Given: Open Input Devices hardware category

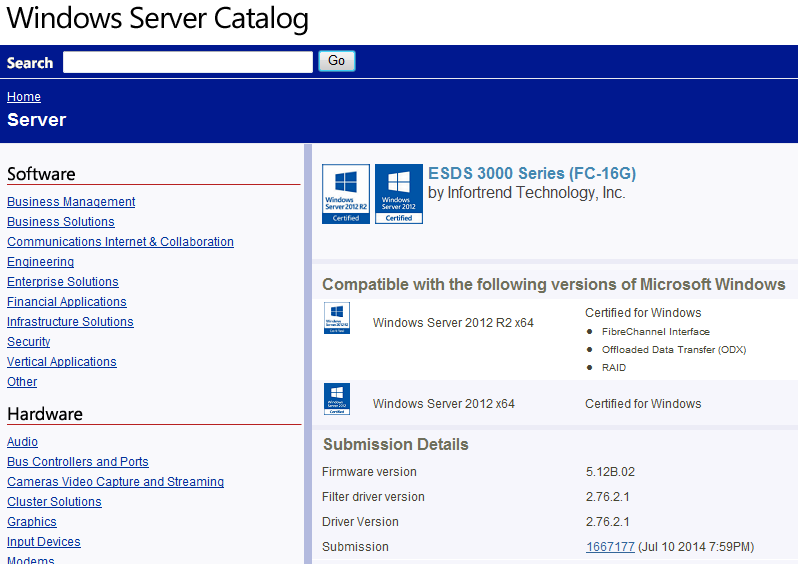Looking at the screenshot, I should point(44,541).
